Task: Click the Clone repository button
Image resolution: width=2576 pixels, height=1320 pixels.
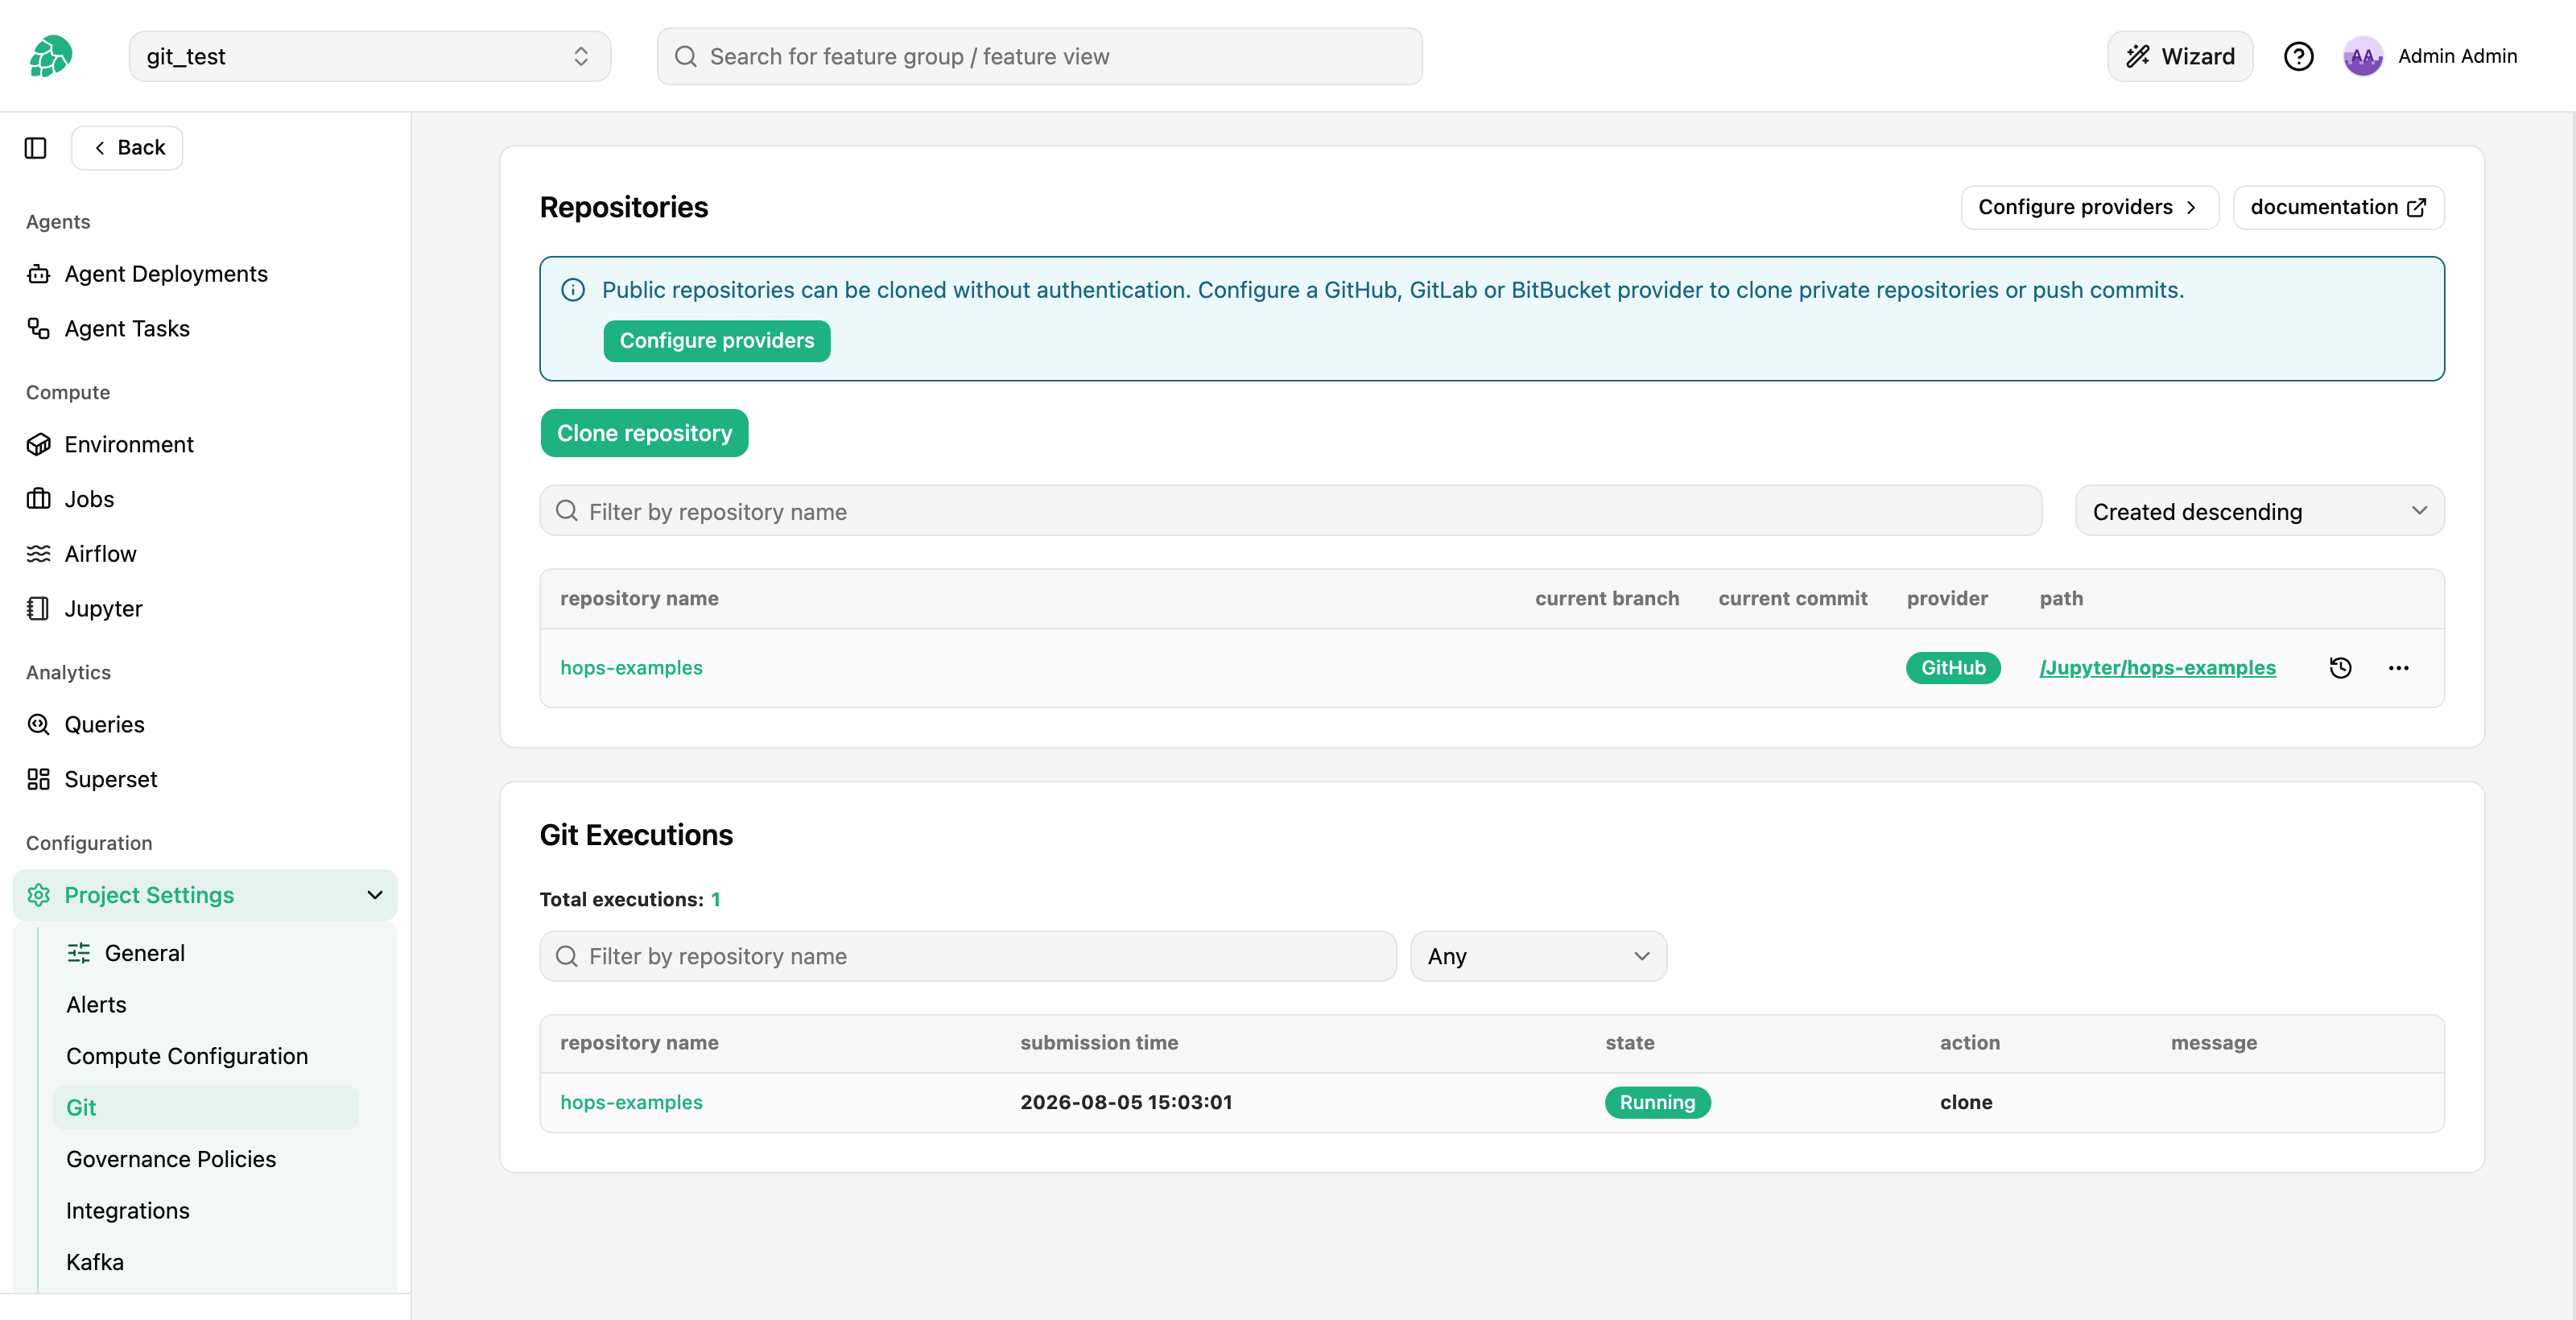Action: tap(644, 433)
